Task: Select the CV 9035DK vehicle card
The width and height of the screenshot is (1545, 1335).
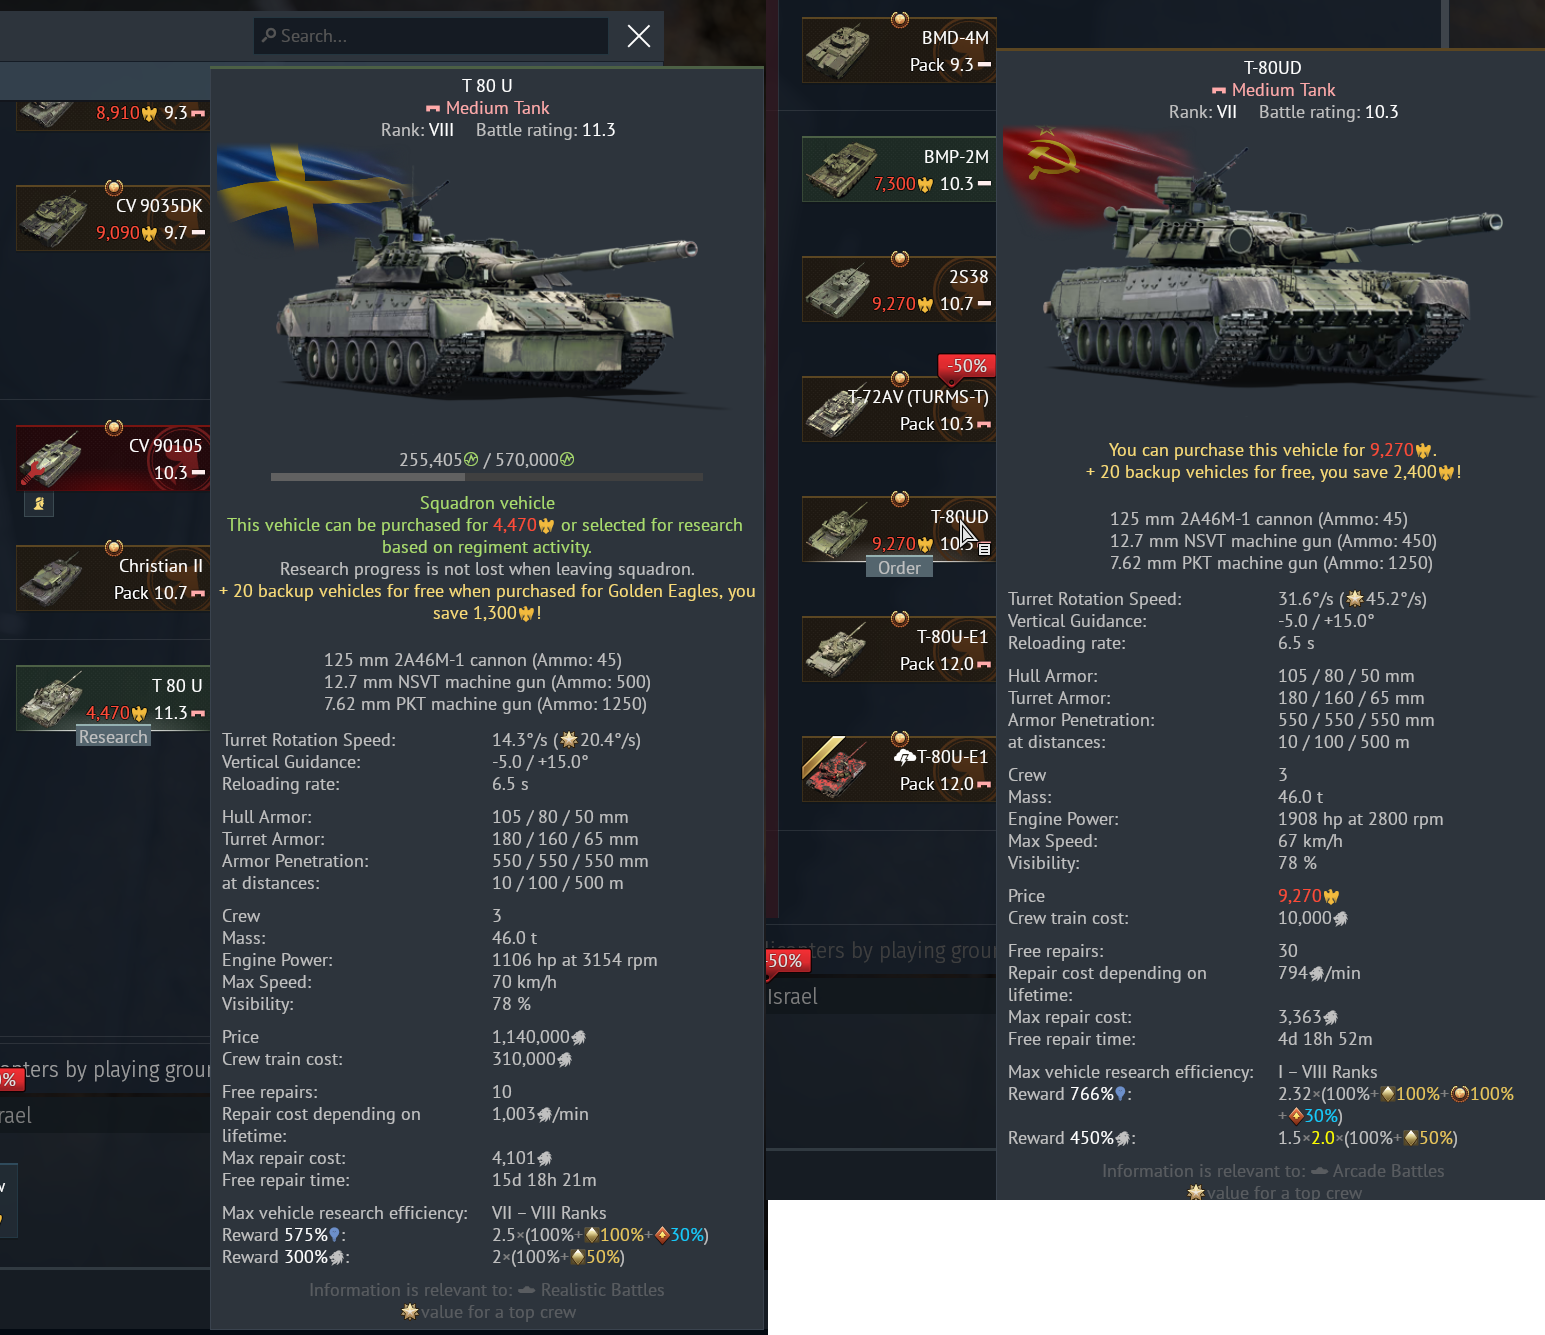Action: click(113, 218)
